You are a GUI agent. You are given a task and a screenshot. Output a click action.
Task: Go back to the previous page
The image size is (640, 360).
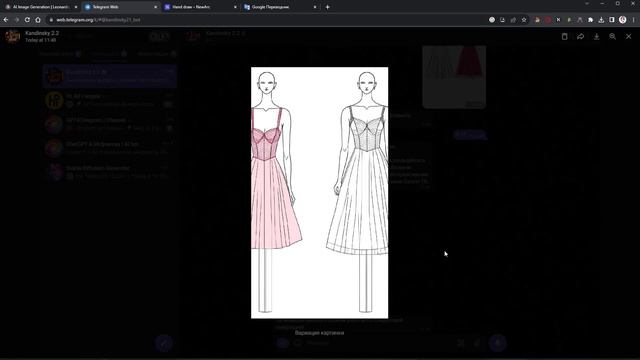coord(6,20)
